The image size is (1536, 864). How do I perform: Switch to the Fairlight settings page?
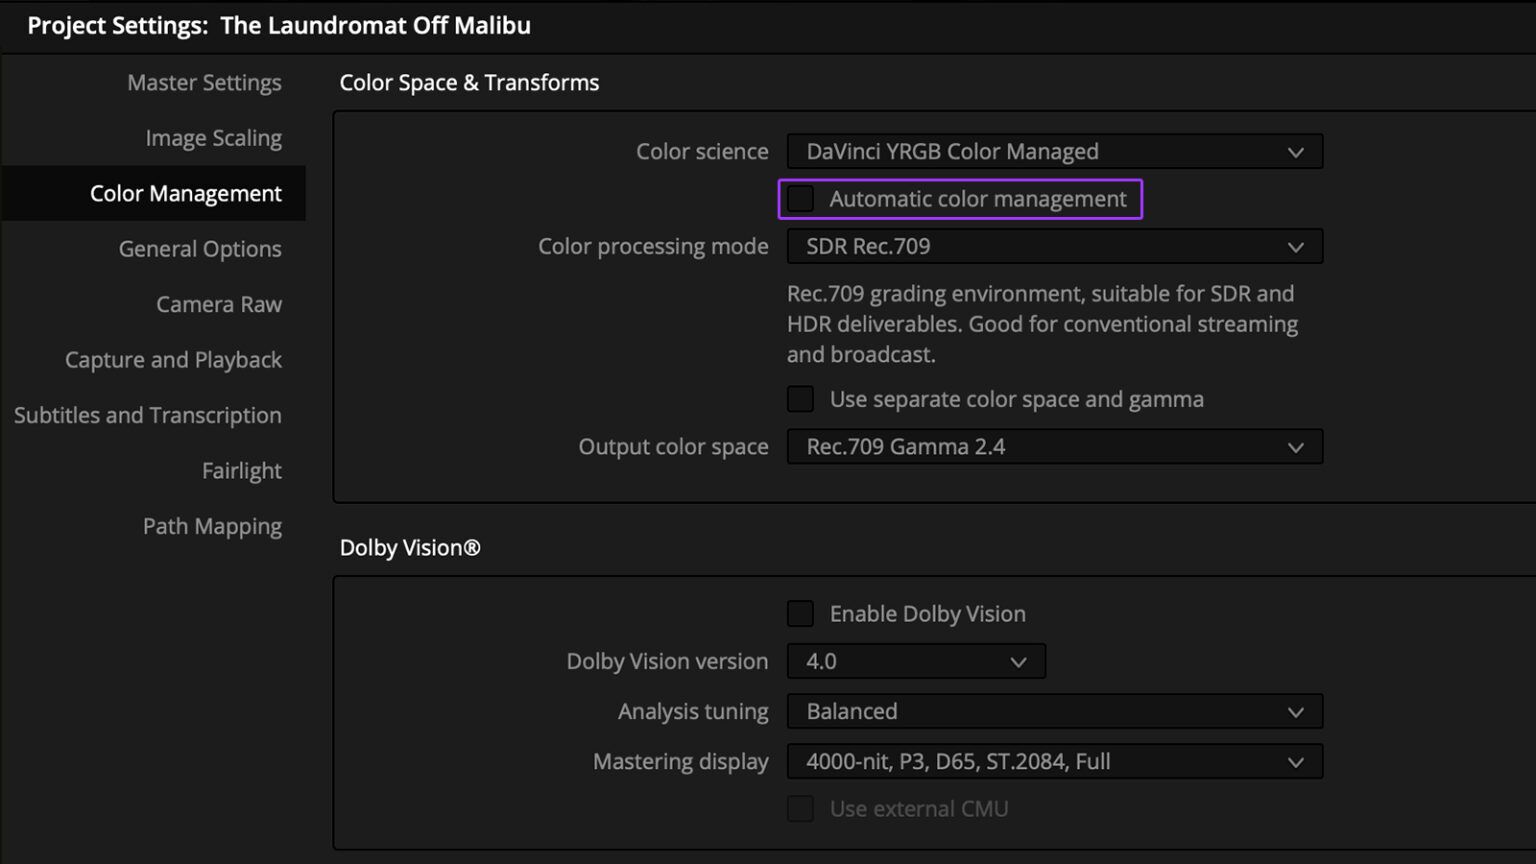(x=241, y=470)
